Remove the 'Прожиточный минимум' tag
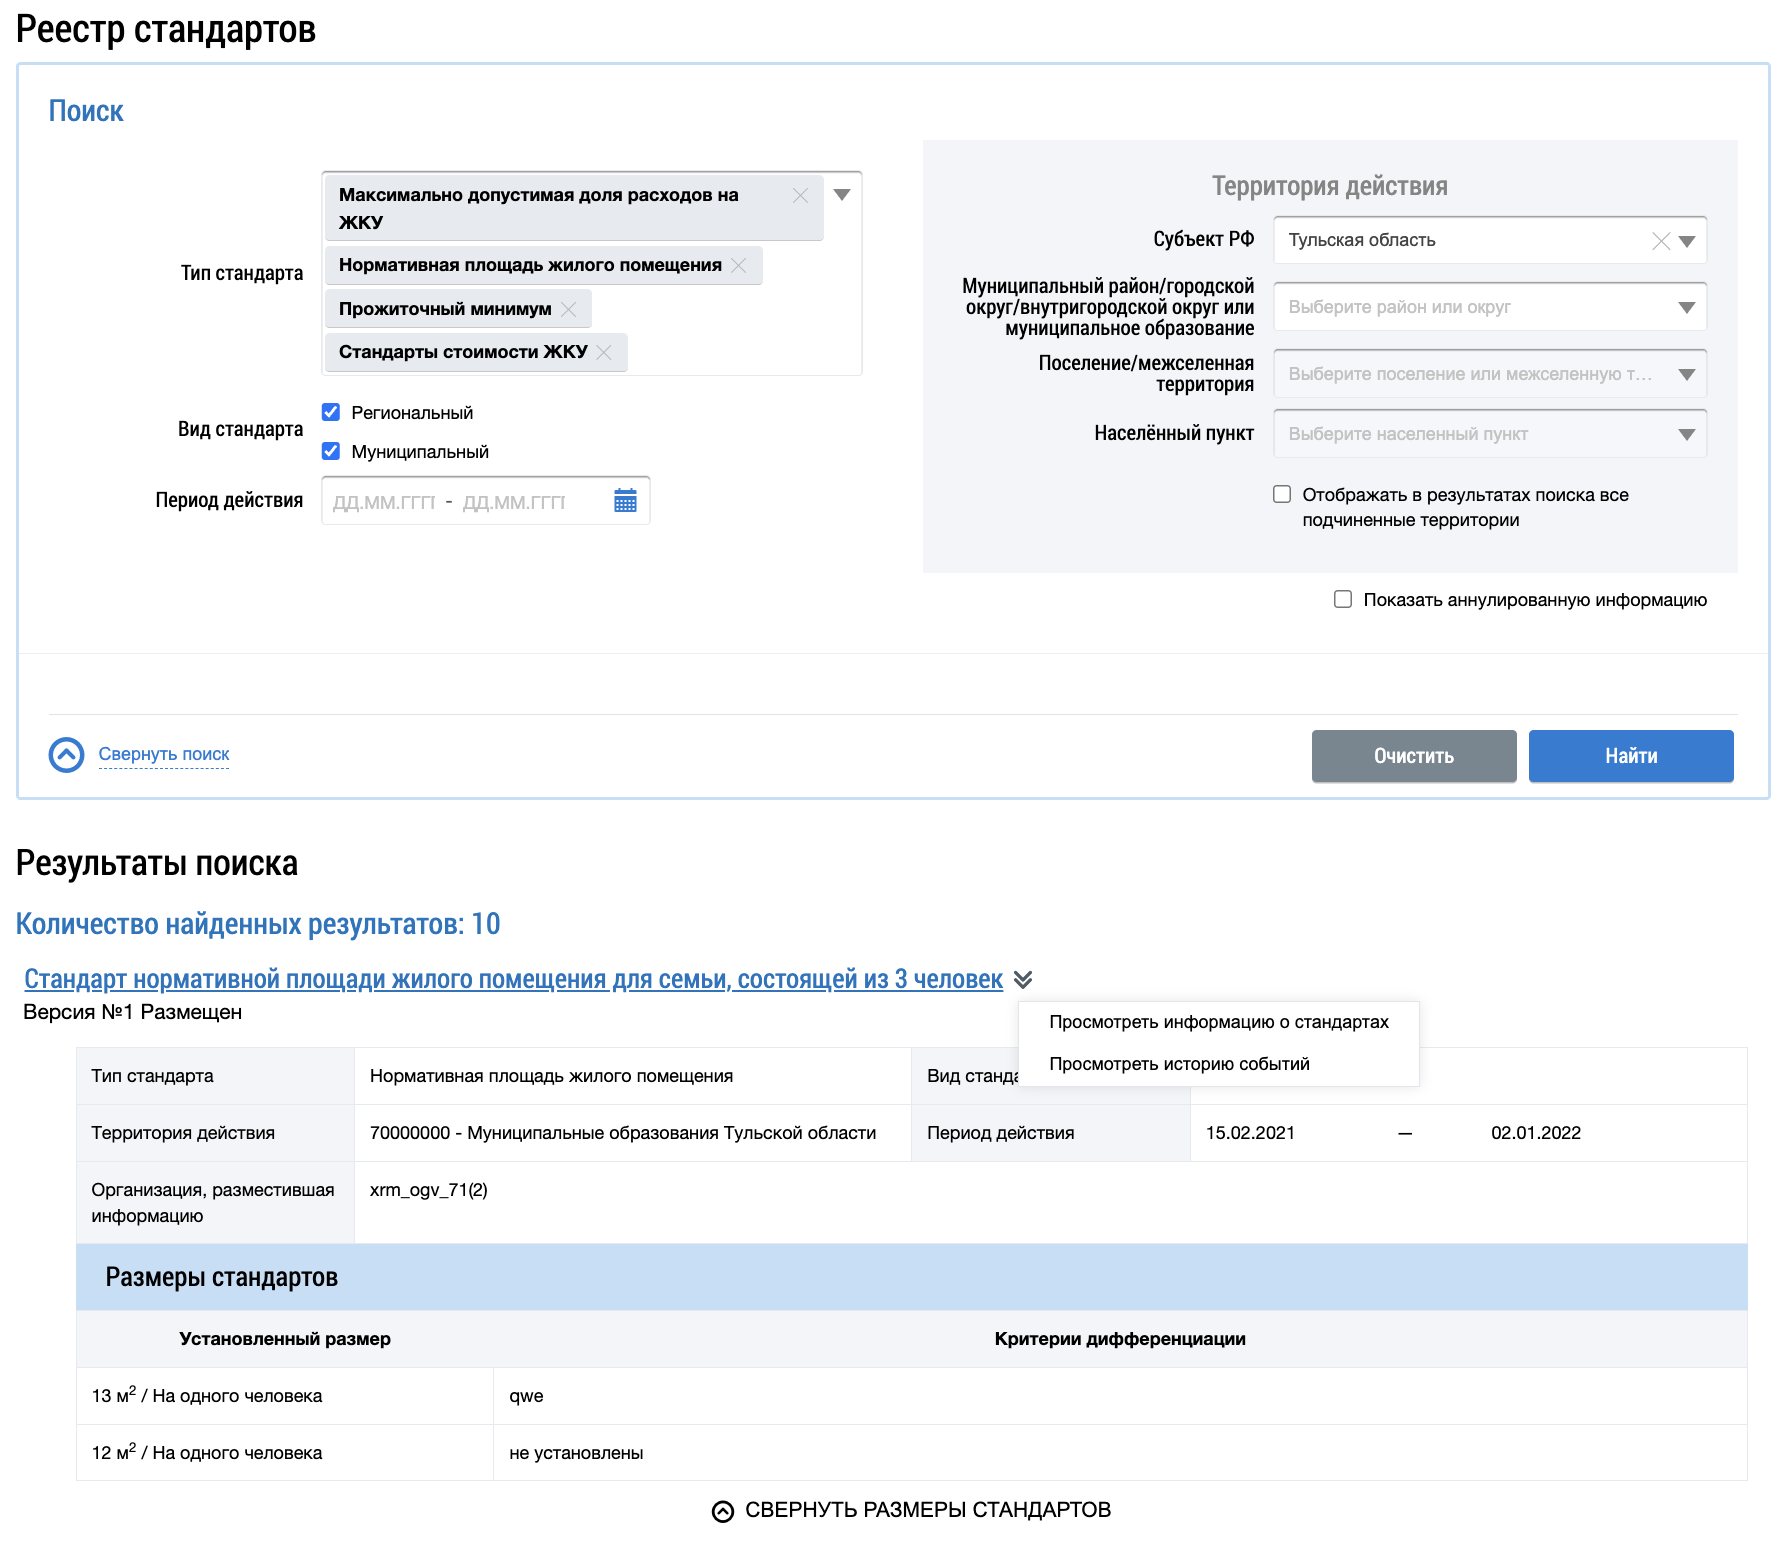Viewport: 1782px width, 1556px height. click(568, 309)
